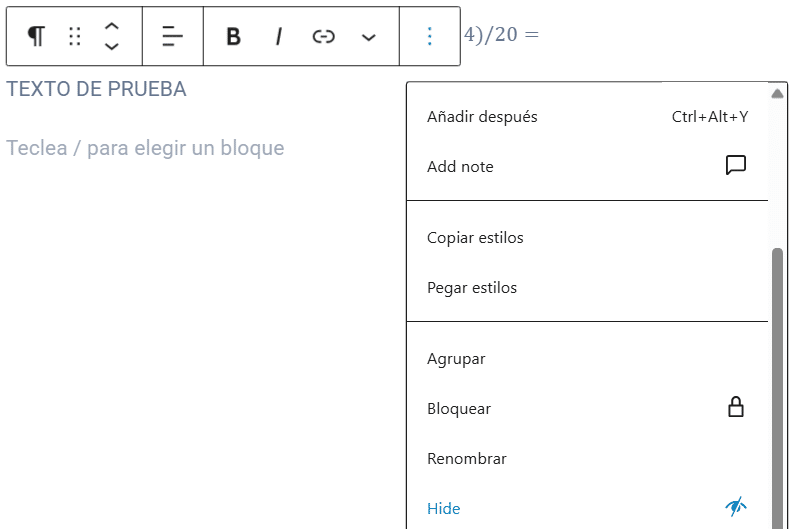Move block up with the up arrow

112,26
